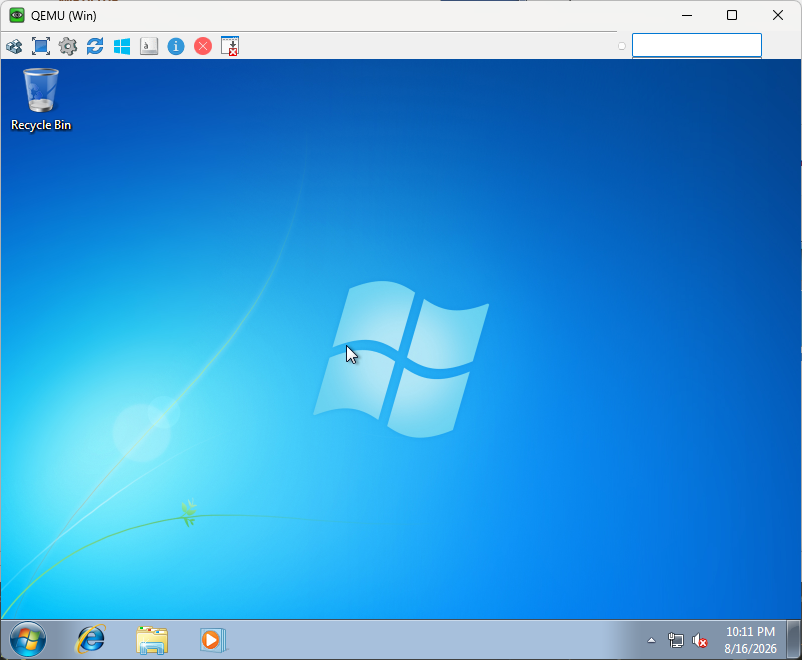Viewport: 802px width, 660px height.
Task: Close the QEMU (Win) window
Action: coord(777,15)
